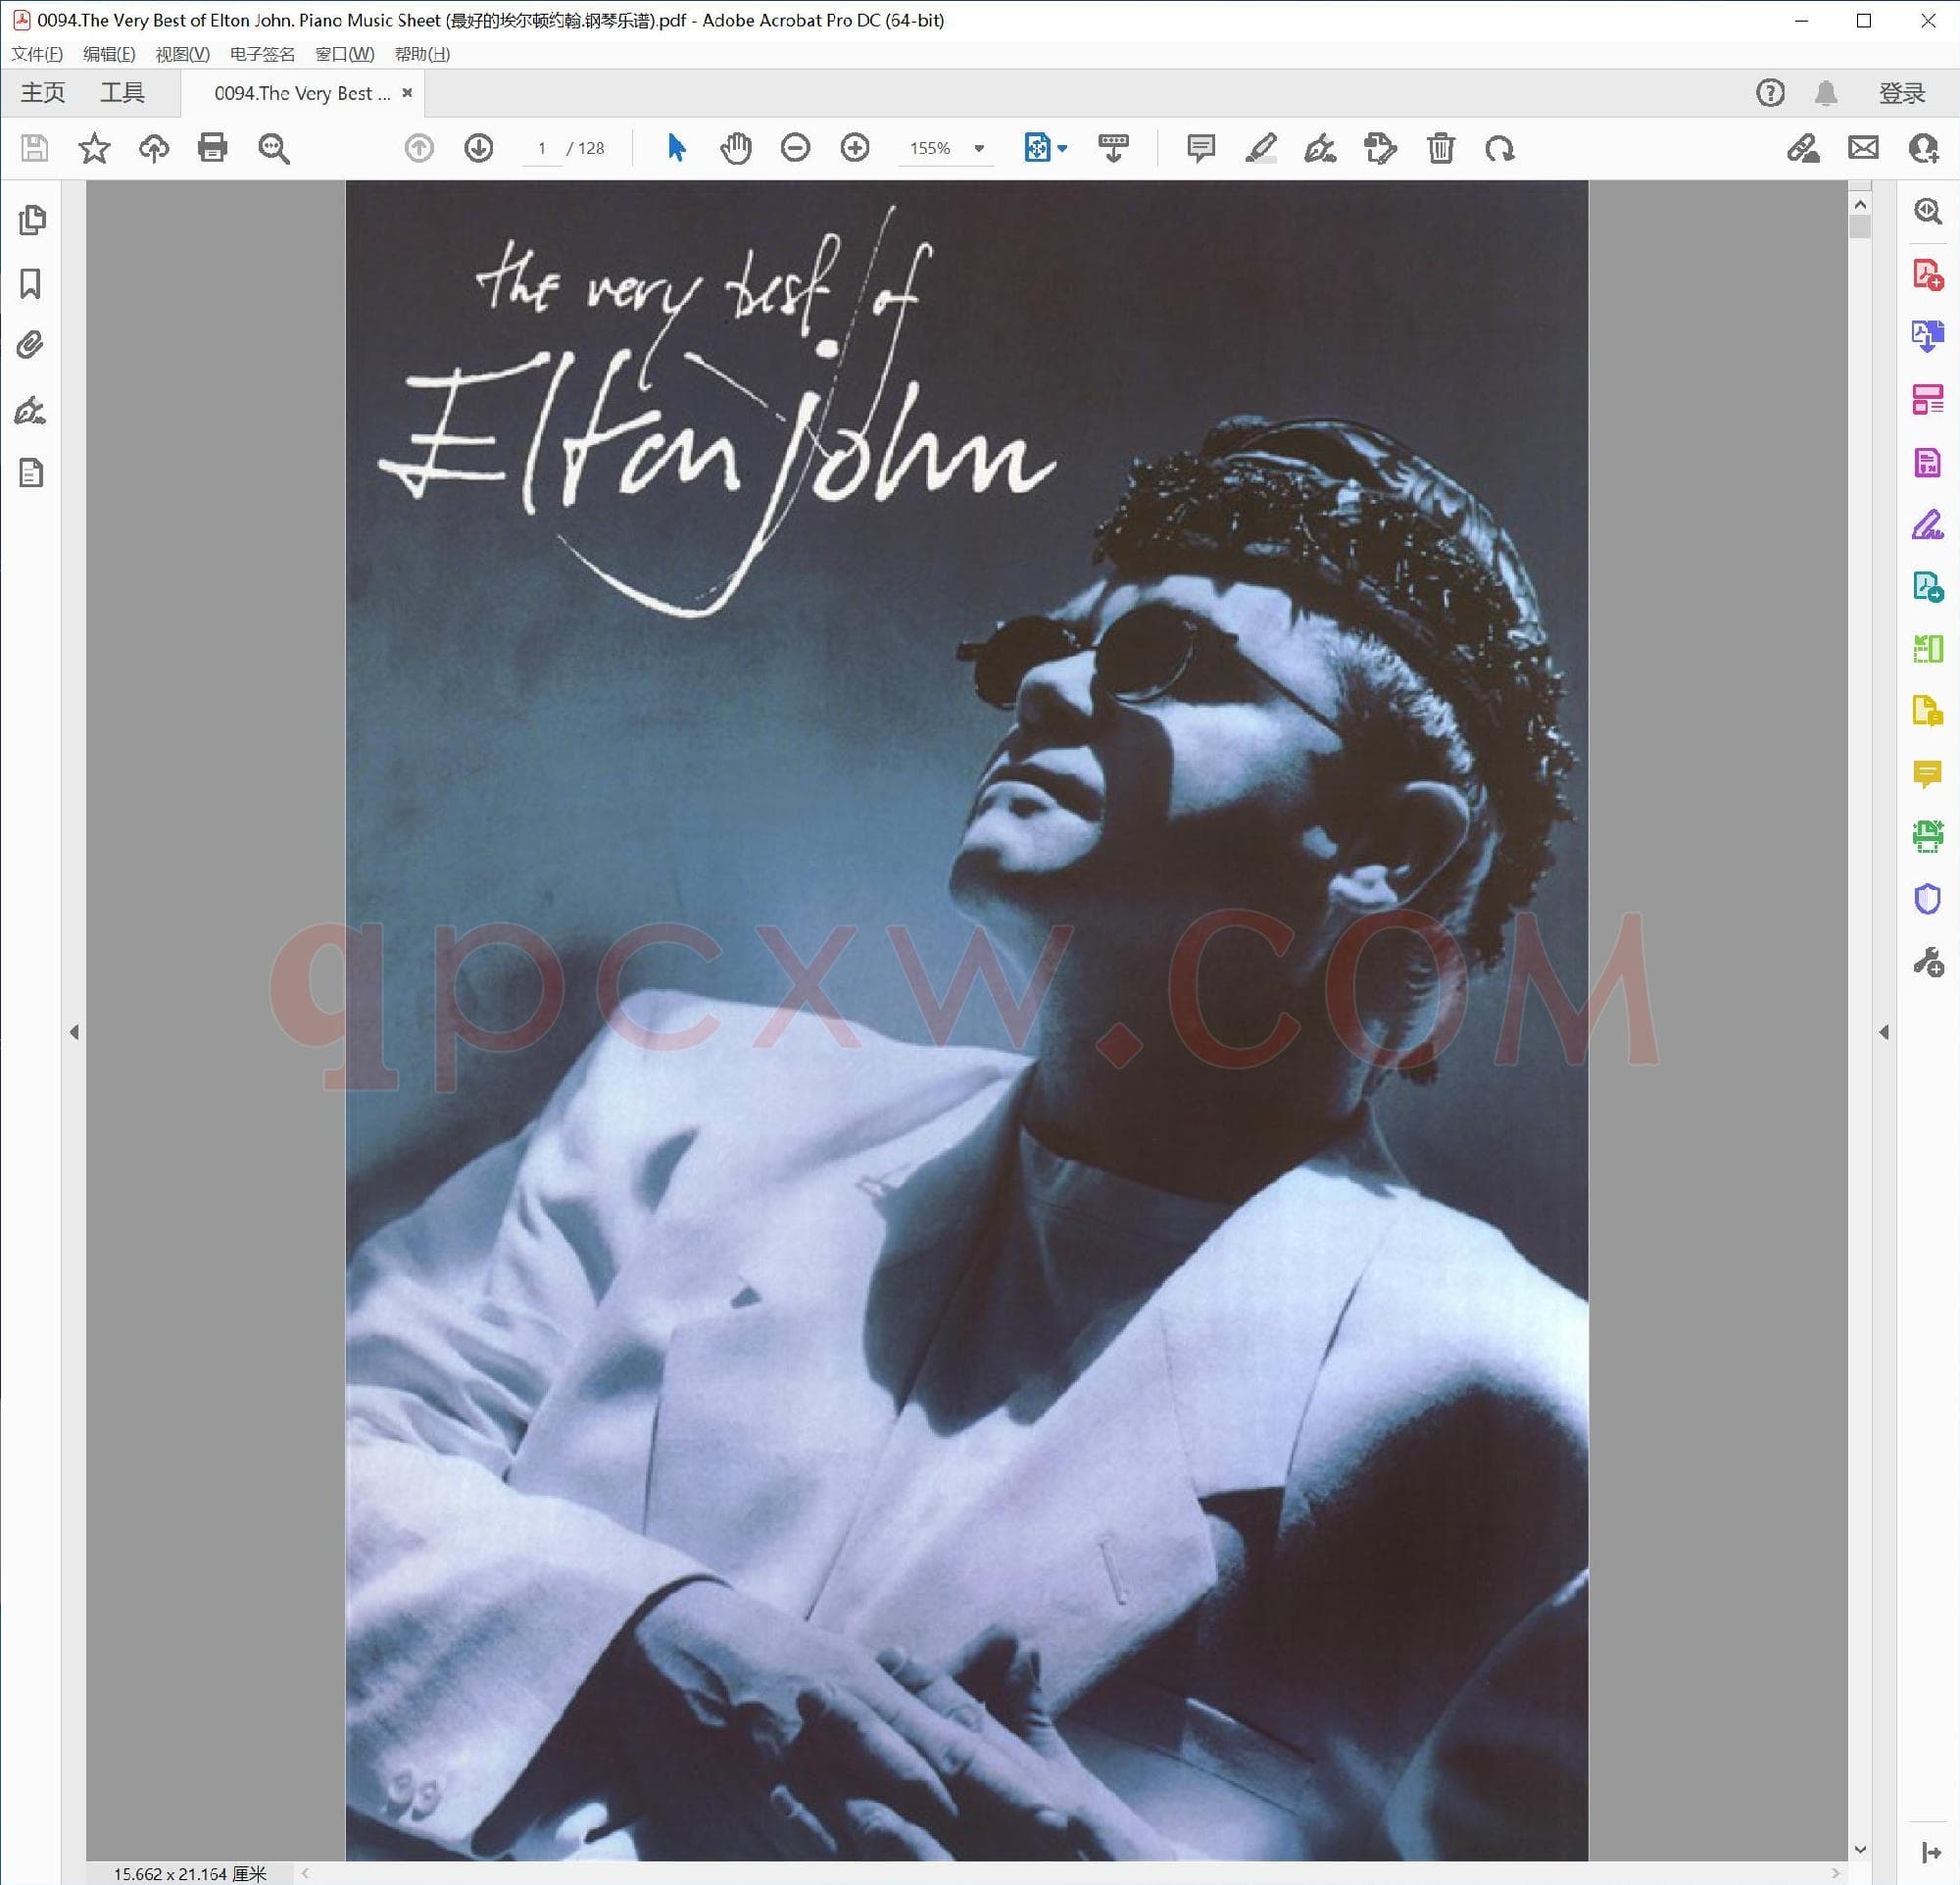Open the bookmarks panel in left sidebar

[x=31, y=284]
